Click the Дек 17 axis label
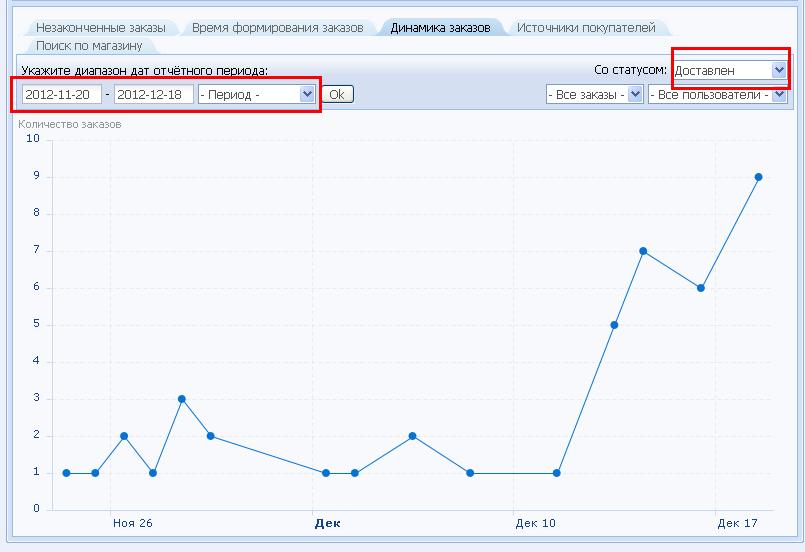 tap(736, 523)
